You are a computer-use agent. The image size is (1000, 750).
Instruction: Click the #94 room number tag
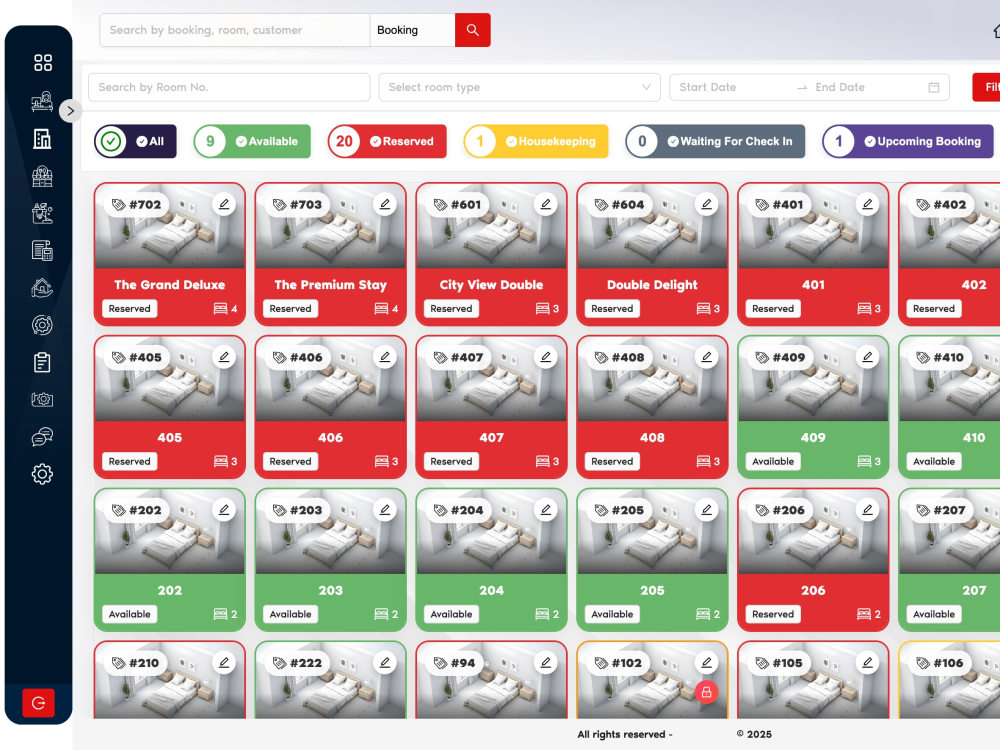click(455, 663)
